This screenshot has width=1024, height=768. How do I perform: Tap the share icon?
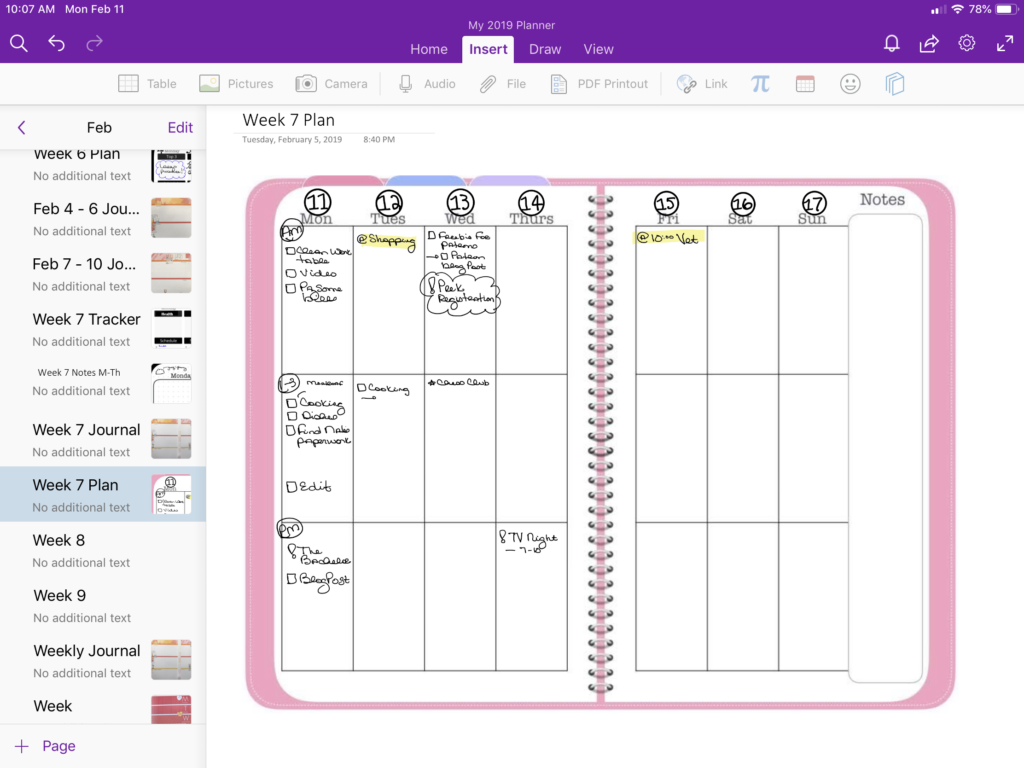coord(929,43)
